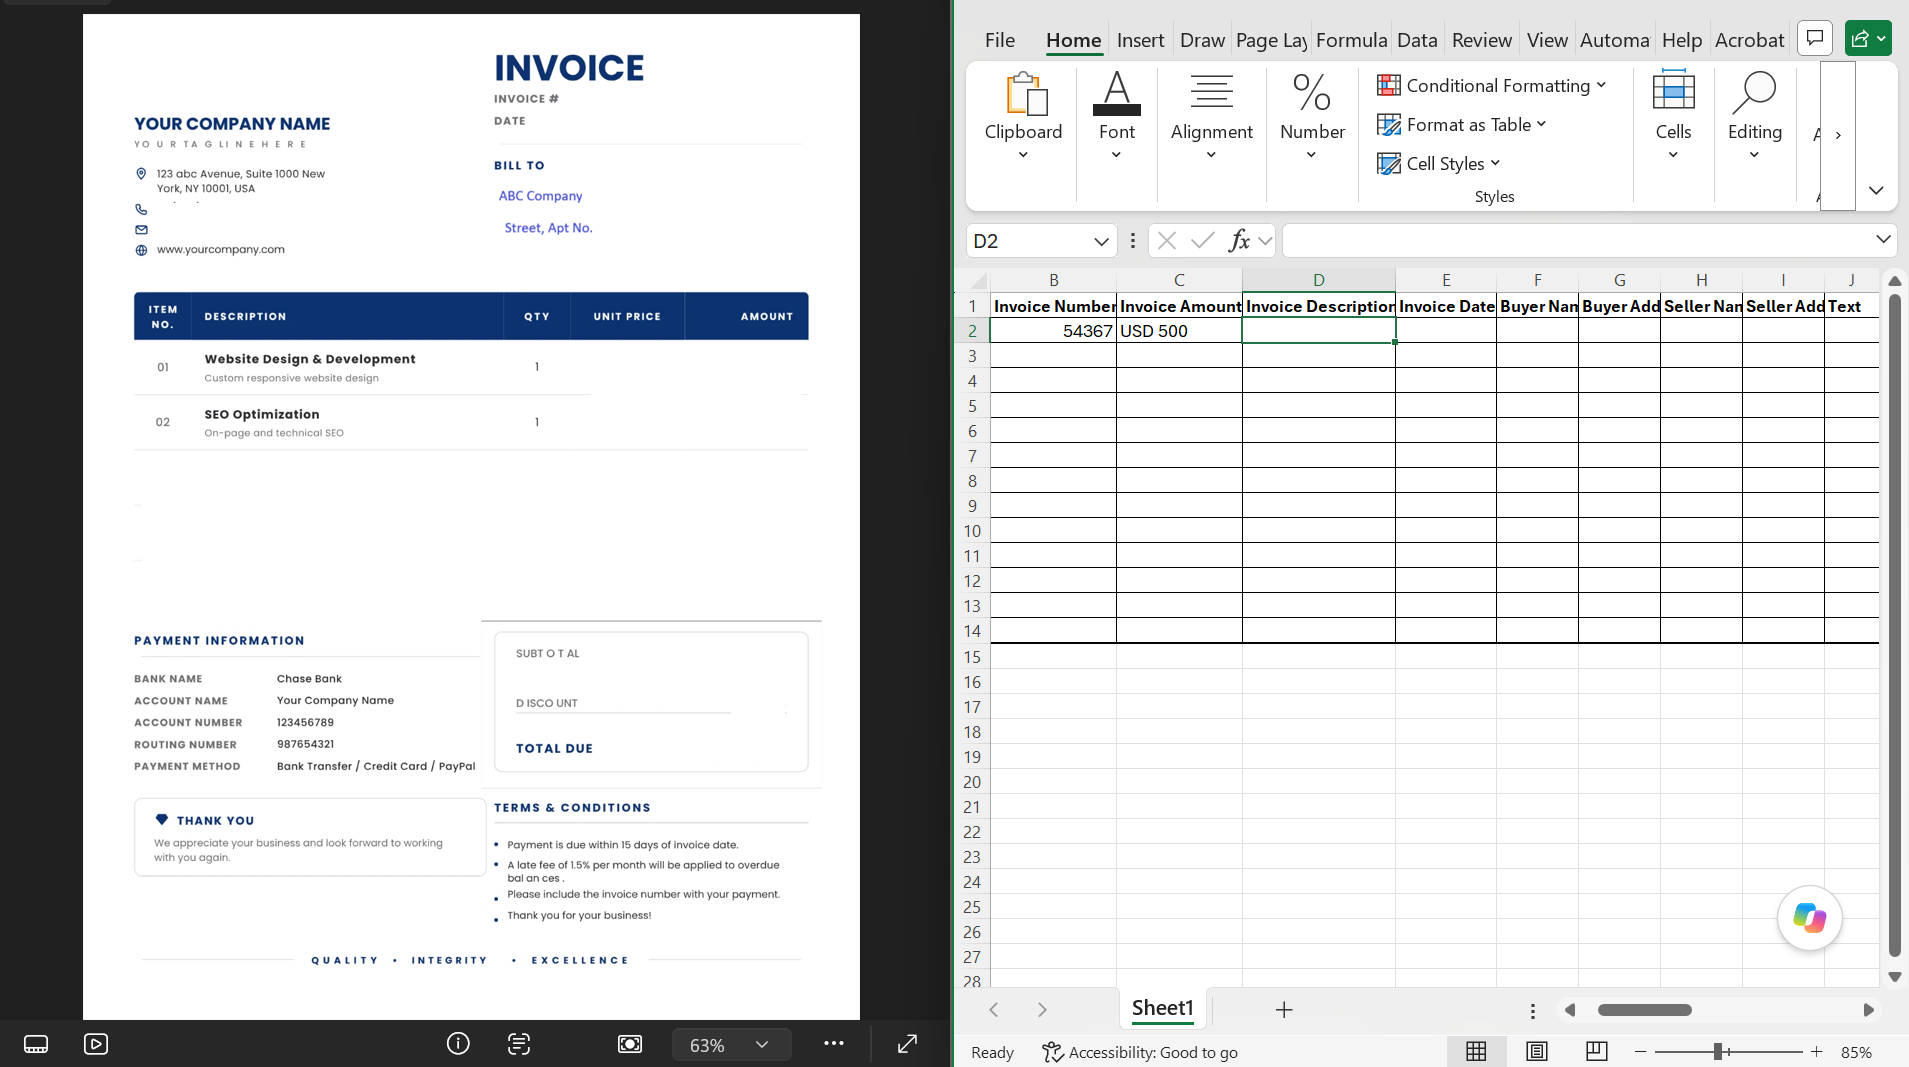Screen dimensions: 1909x1067
Task: Click the fit-to-screen icon in viewer
Action: (x=630, y=1044)
